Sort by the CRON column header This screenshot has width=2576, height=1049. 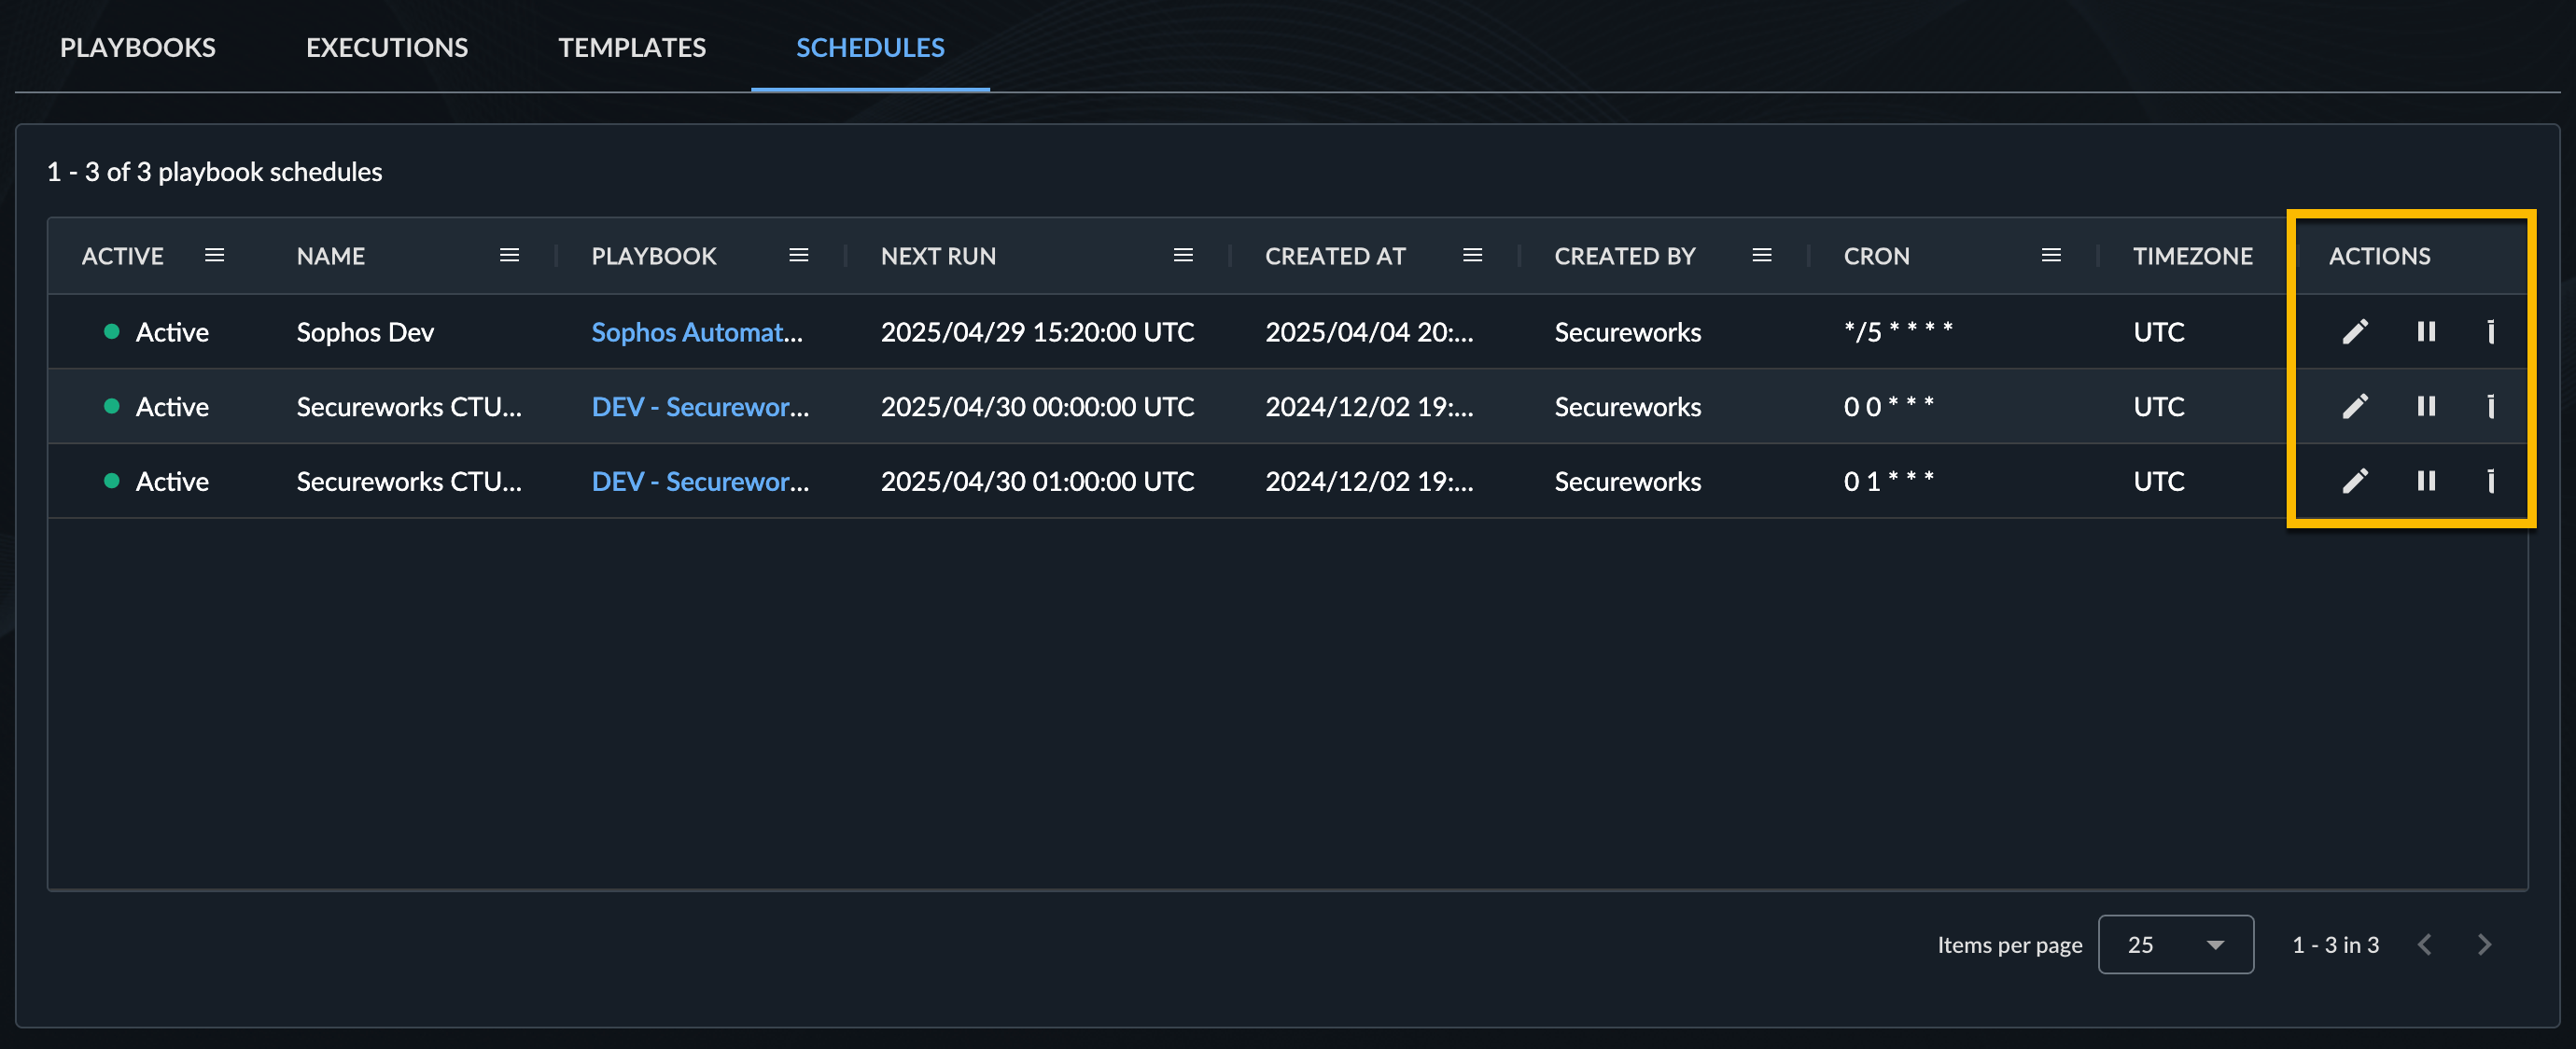tap(1876, 256)
